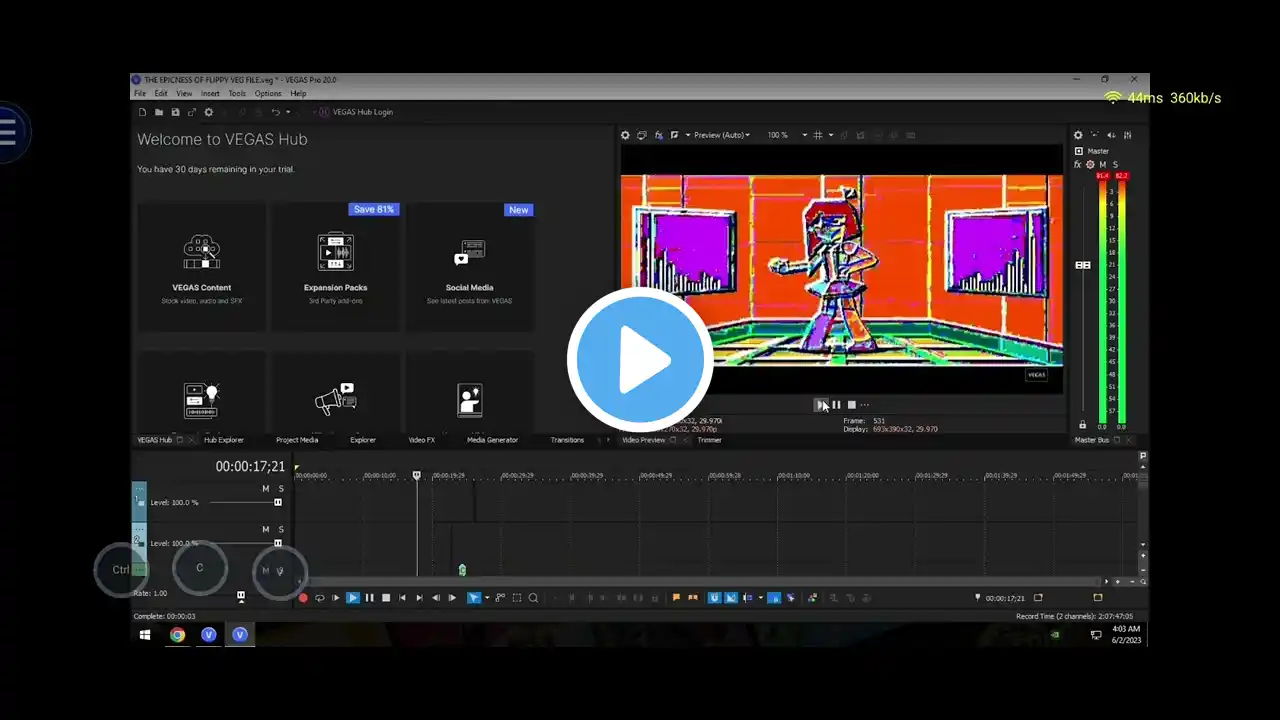The width and height of the screenshot is (1280, 720).
Task: Open the Auto Ripple mode dropdown arrow
Action: [x=760, y=598]
